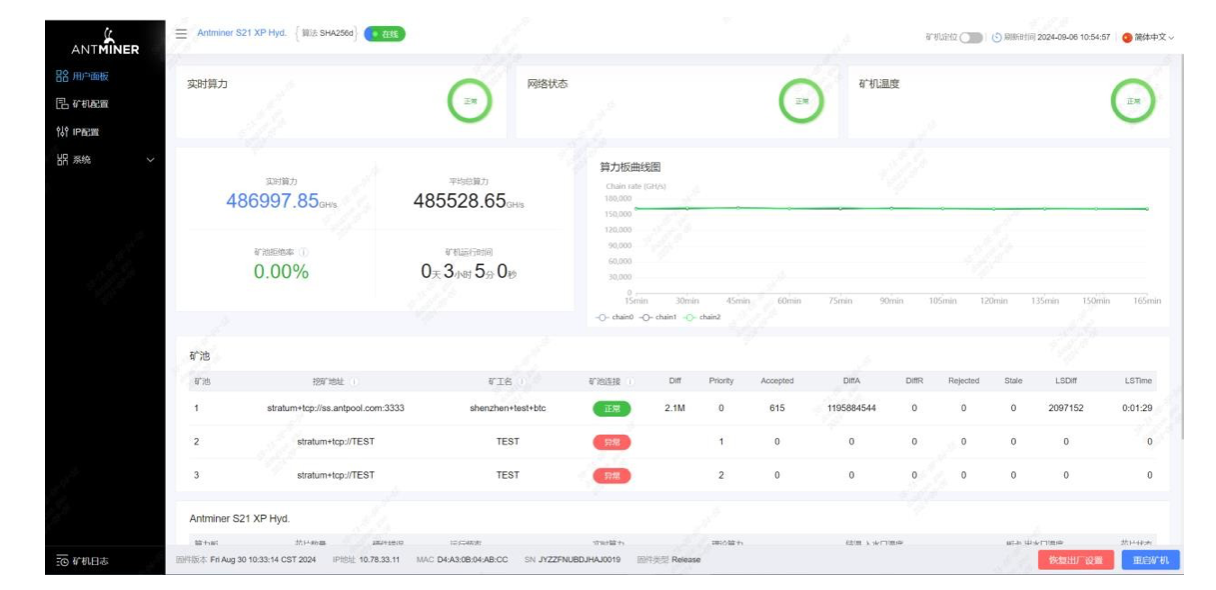This screenshot has height=590, width=1216.
Task: Click the green 正常 status of pool 1
Action: [x=611, y=408]
